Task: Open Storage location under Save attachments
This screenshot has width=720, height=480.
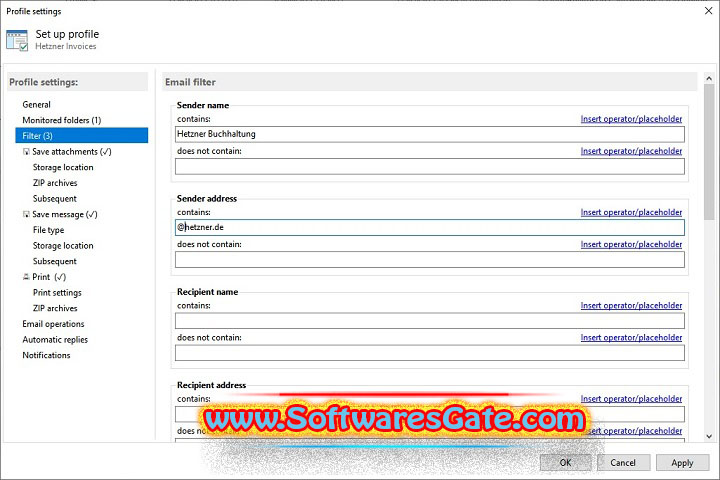Action: point(63,167)
